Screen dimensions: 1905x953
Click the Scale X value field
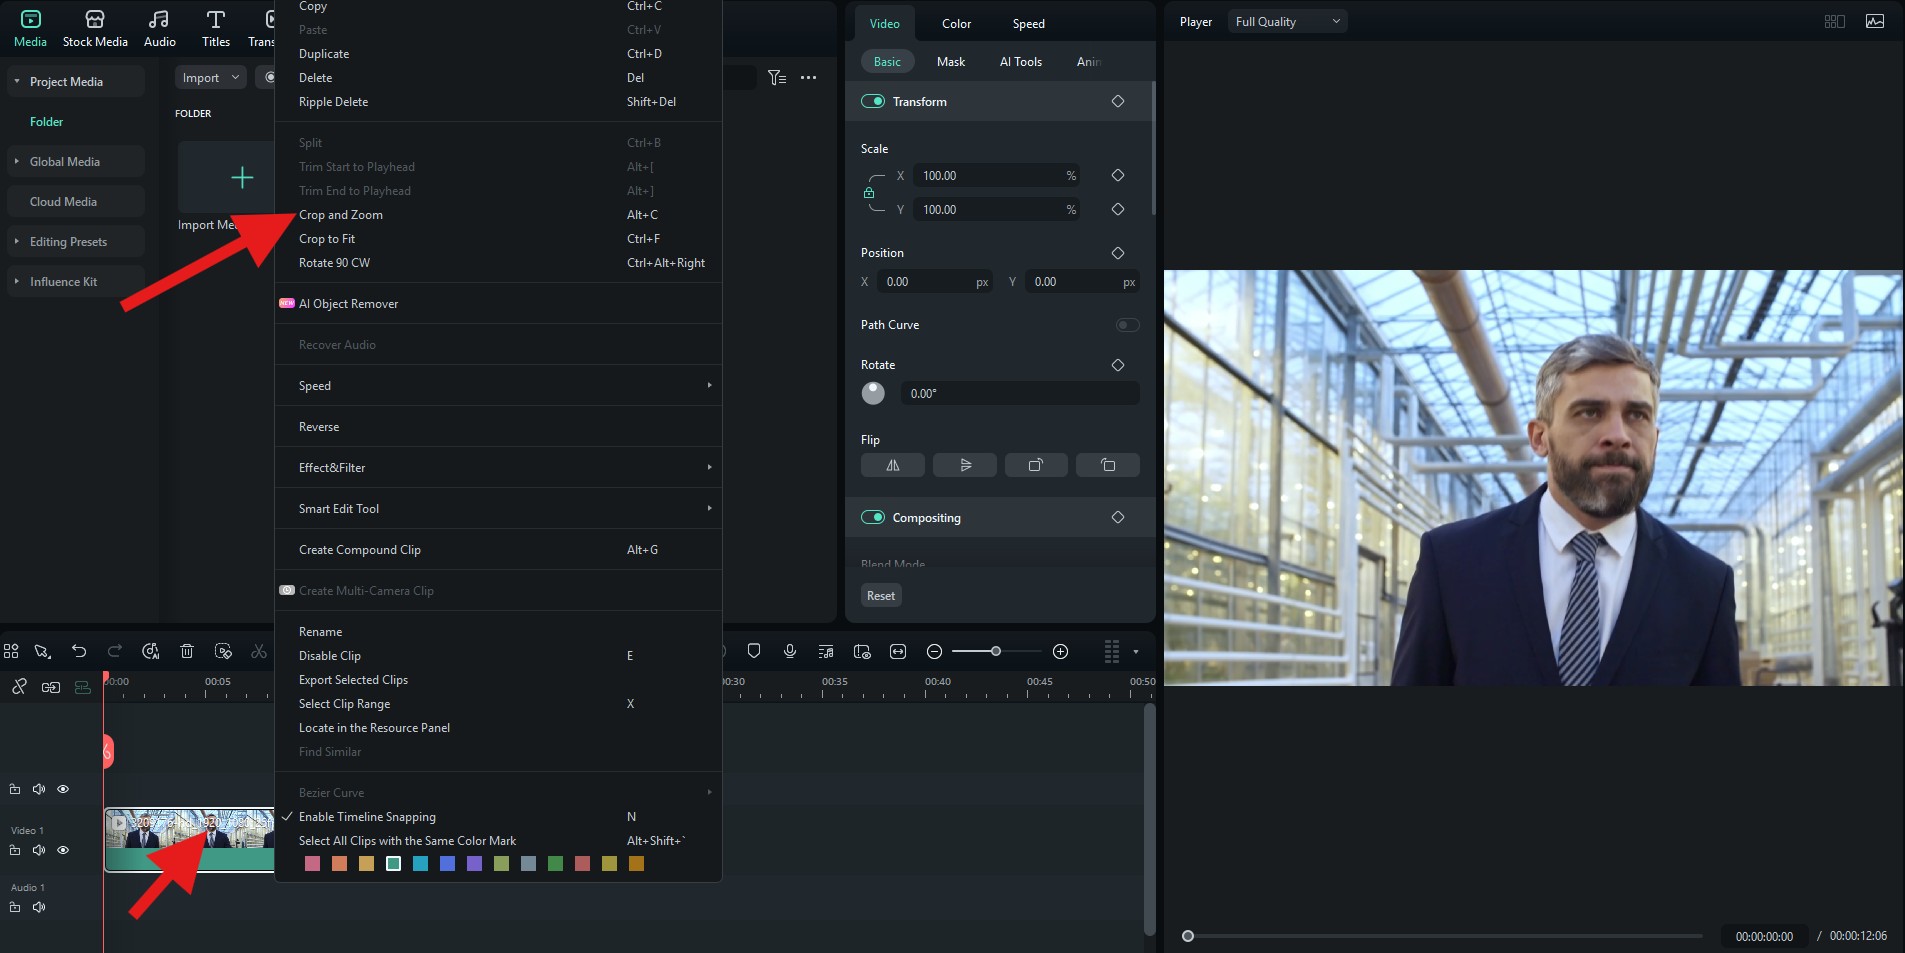click(x=995, y=175)
